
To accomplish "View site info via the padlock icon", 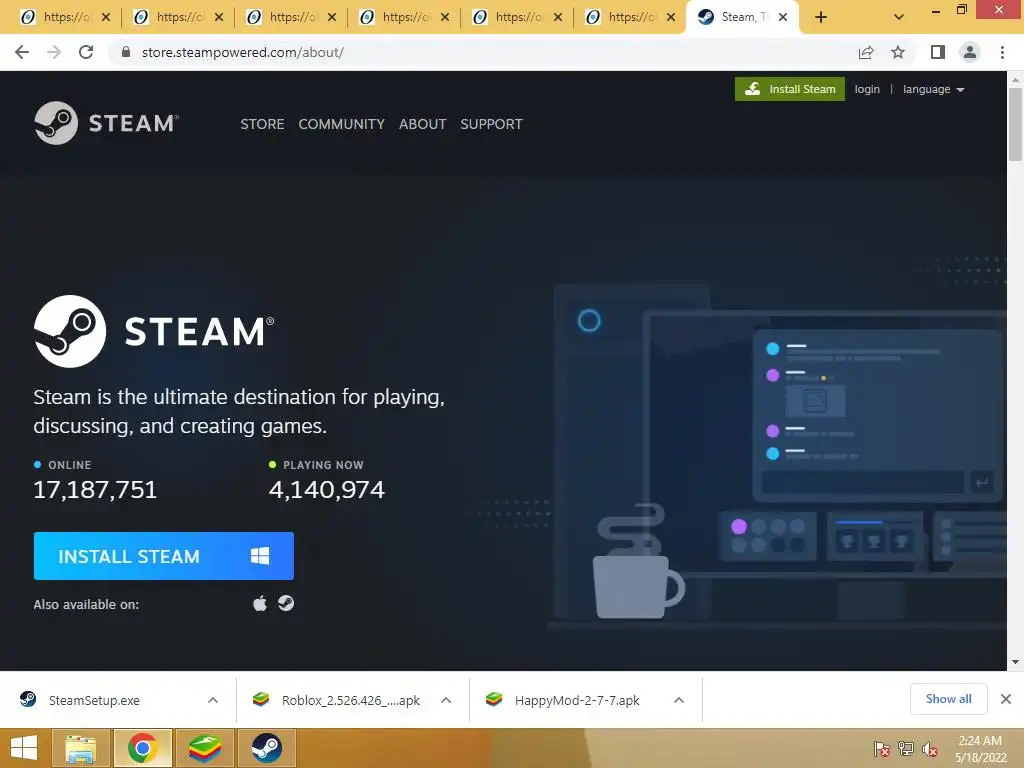I will click(x=126, y=52).
